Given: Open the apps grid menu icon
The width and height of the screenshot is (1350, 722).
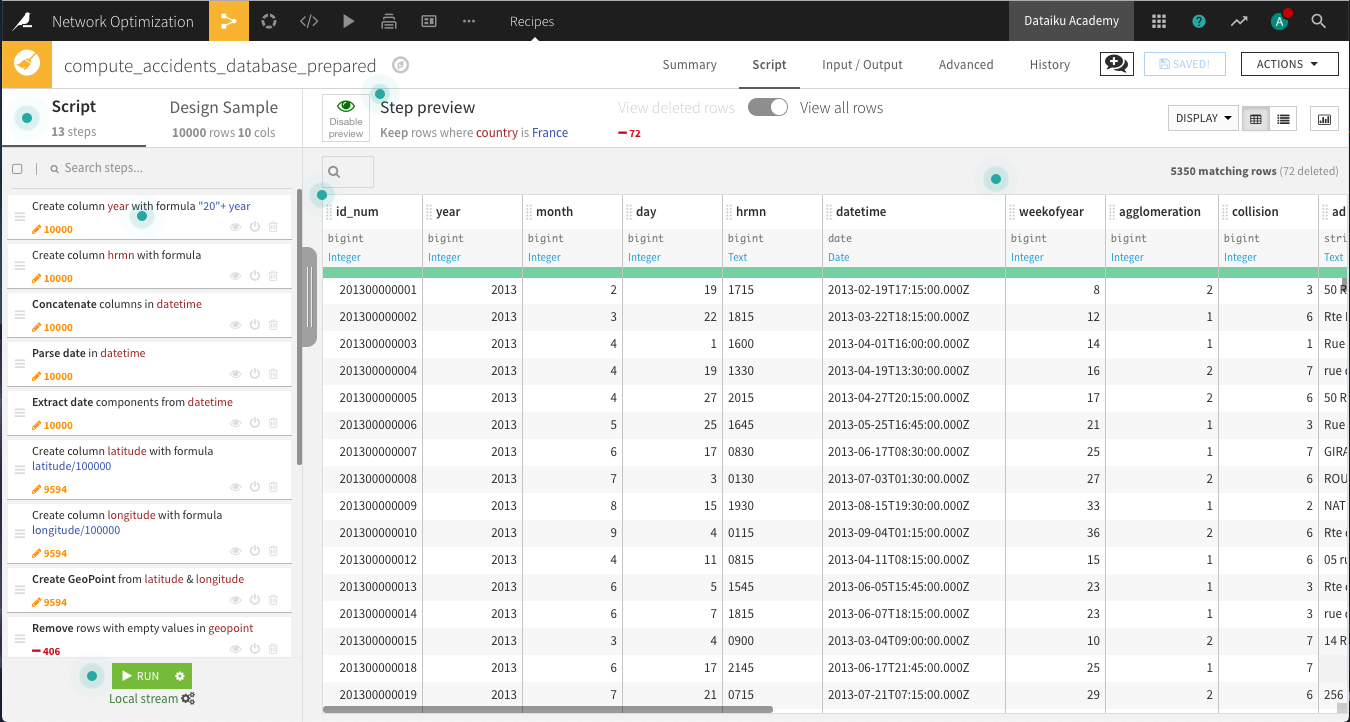Looking at the screenshot, I should (1159, 21).
